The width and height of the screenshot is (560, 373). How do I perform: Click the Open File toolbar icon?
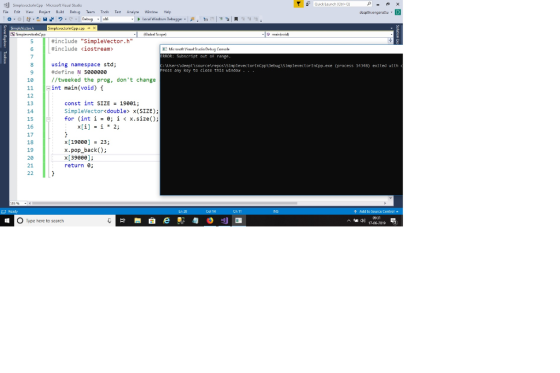click(x=39, y=19)
